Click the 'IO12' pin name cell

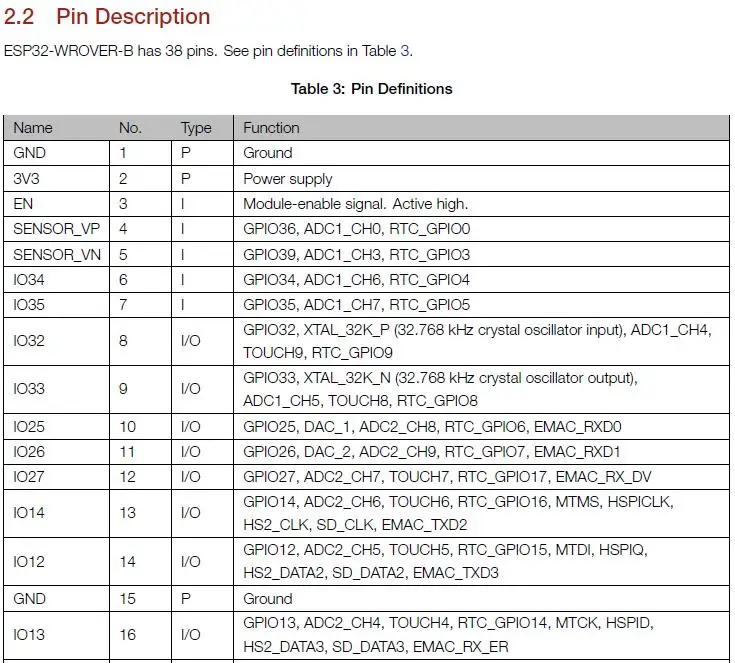(x=56, y=561)
